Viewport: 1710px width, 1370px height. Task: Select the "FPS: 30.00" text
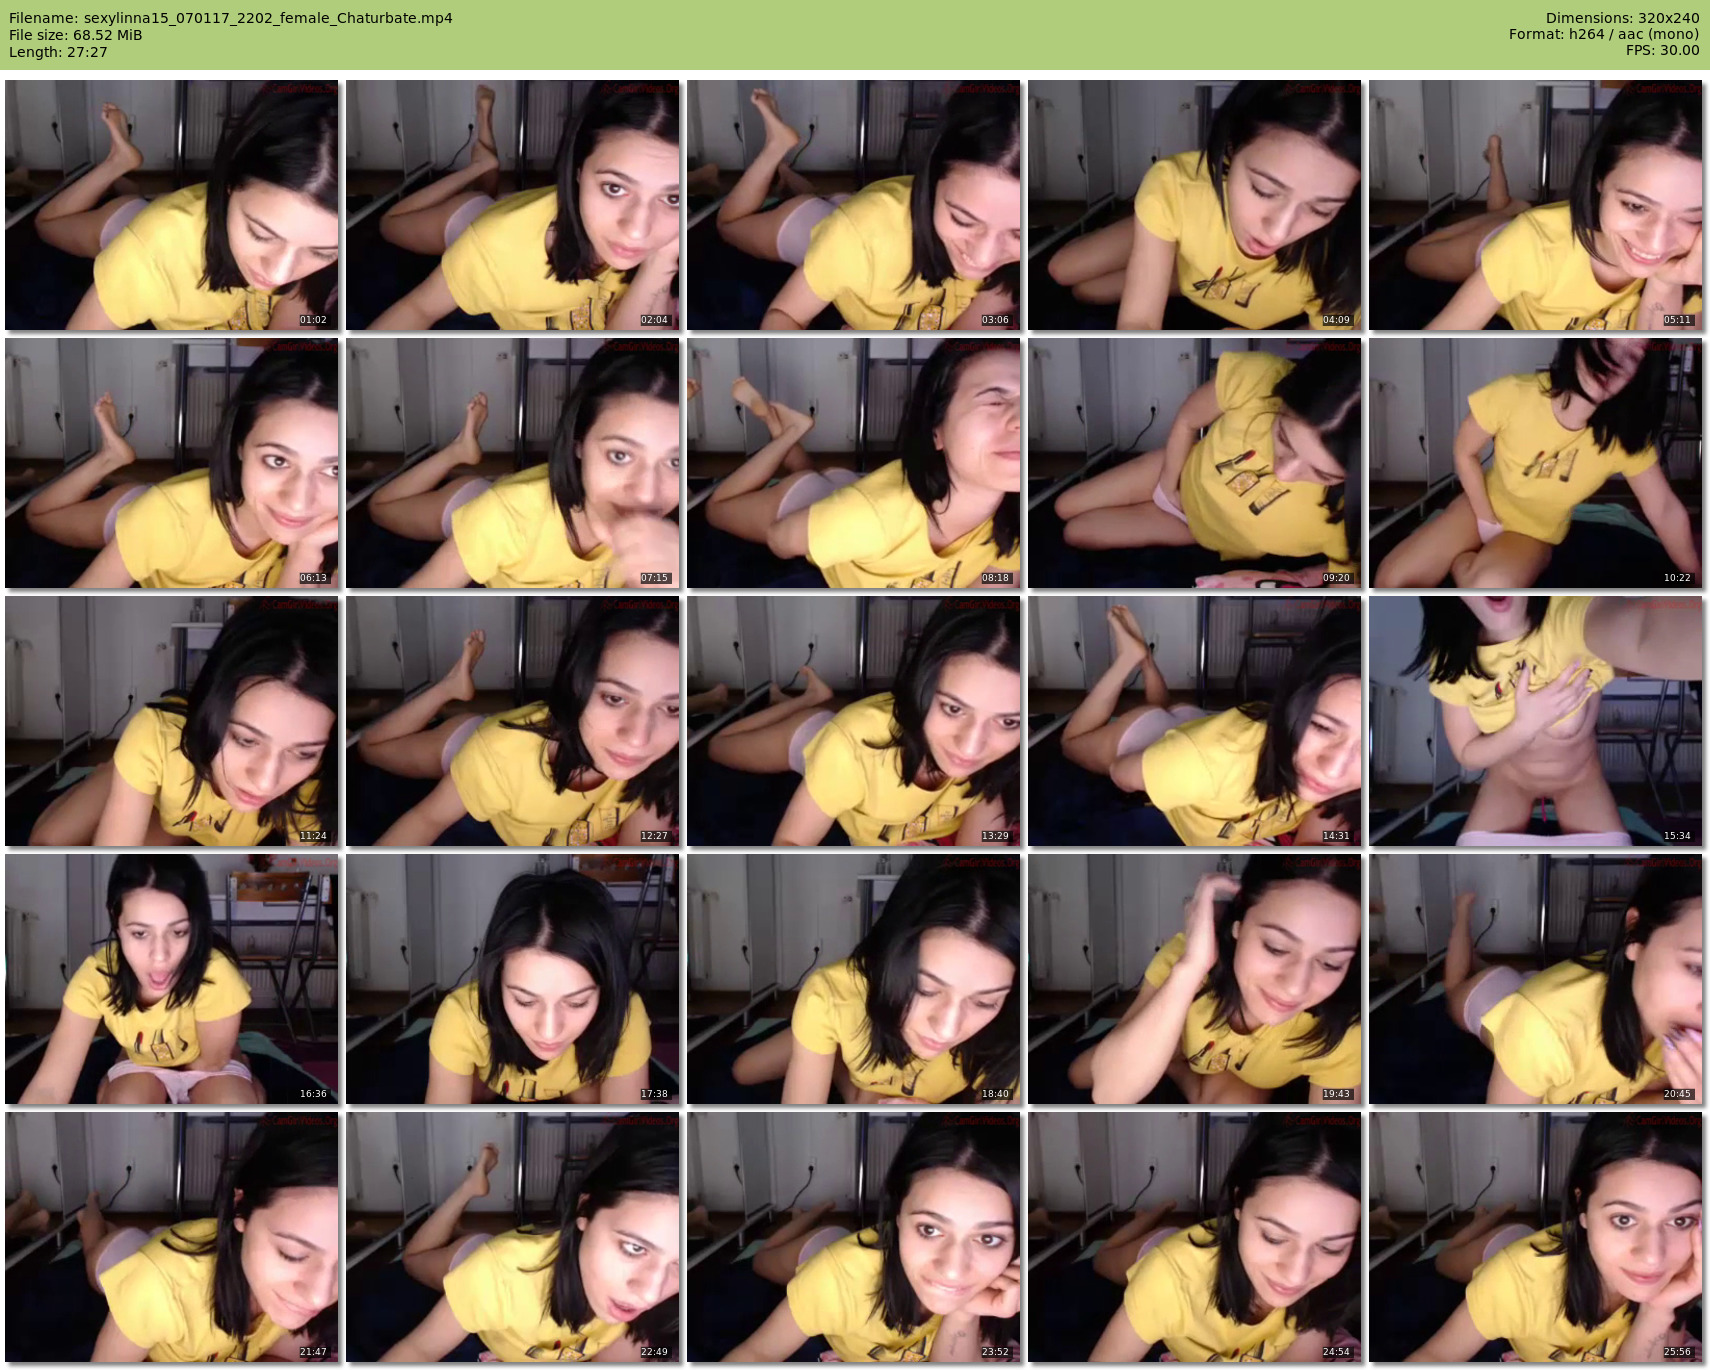point(1662,50)
